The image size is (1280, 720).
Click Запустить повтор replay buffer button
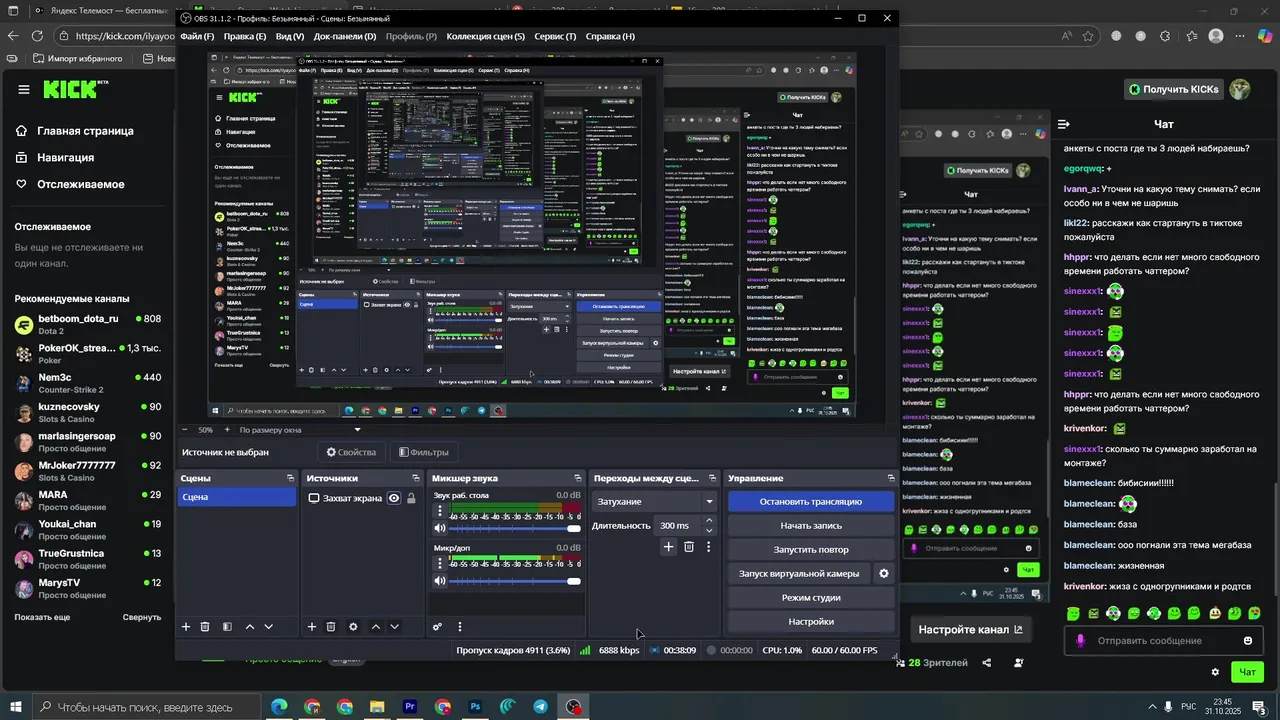811,550
